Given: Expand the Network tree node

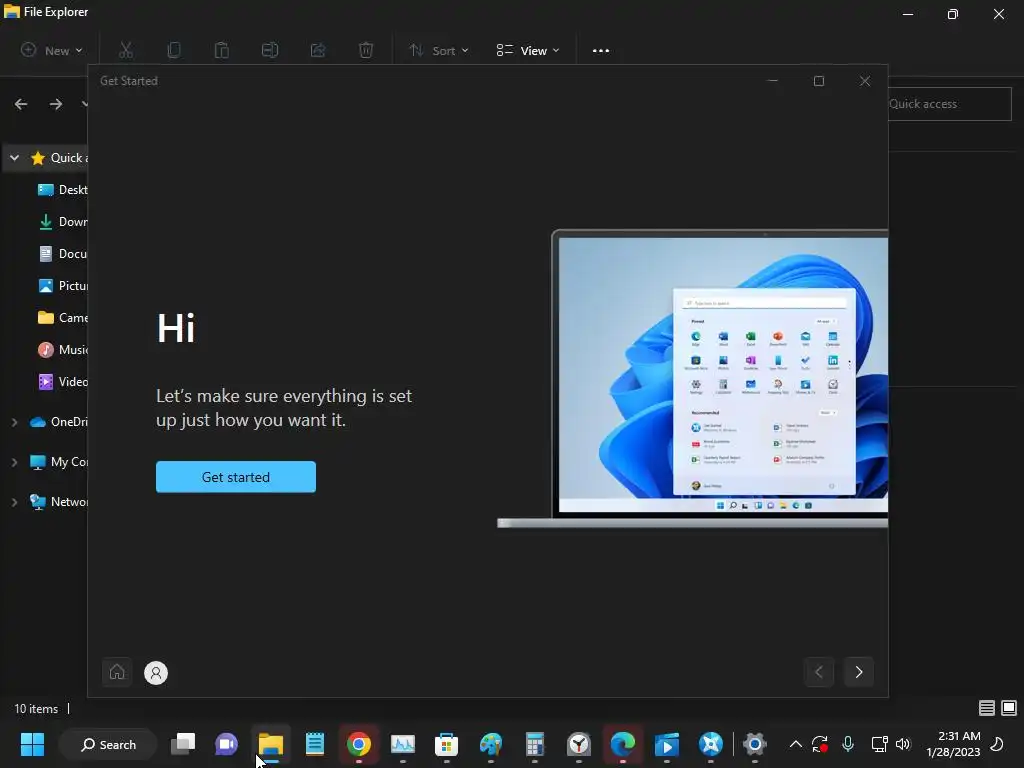Looking at the screenshot, I should (14, 502).
